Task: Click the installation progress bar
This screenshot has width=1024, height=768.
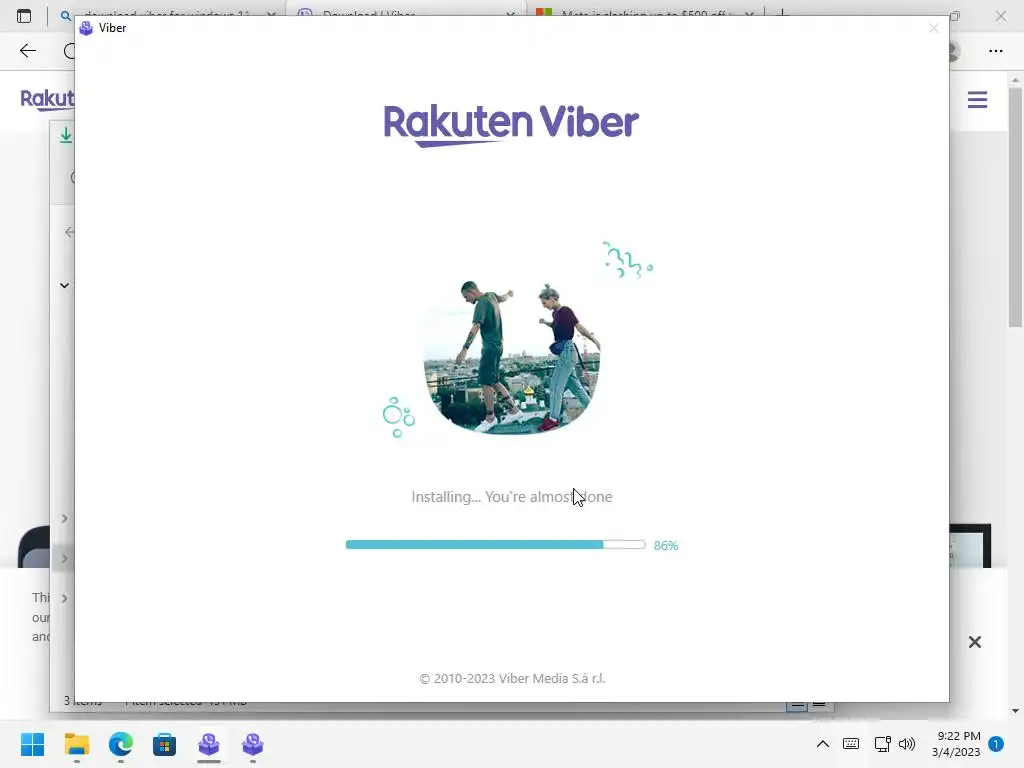Action: (495, 545)
